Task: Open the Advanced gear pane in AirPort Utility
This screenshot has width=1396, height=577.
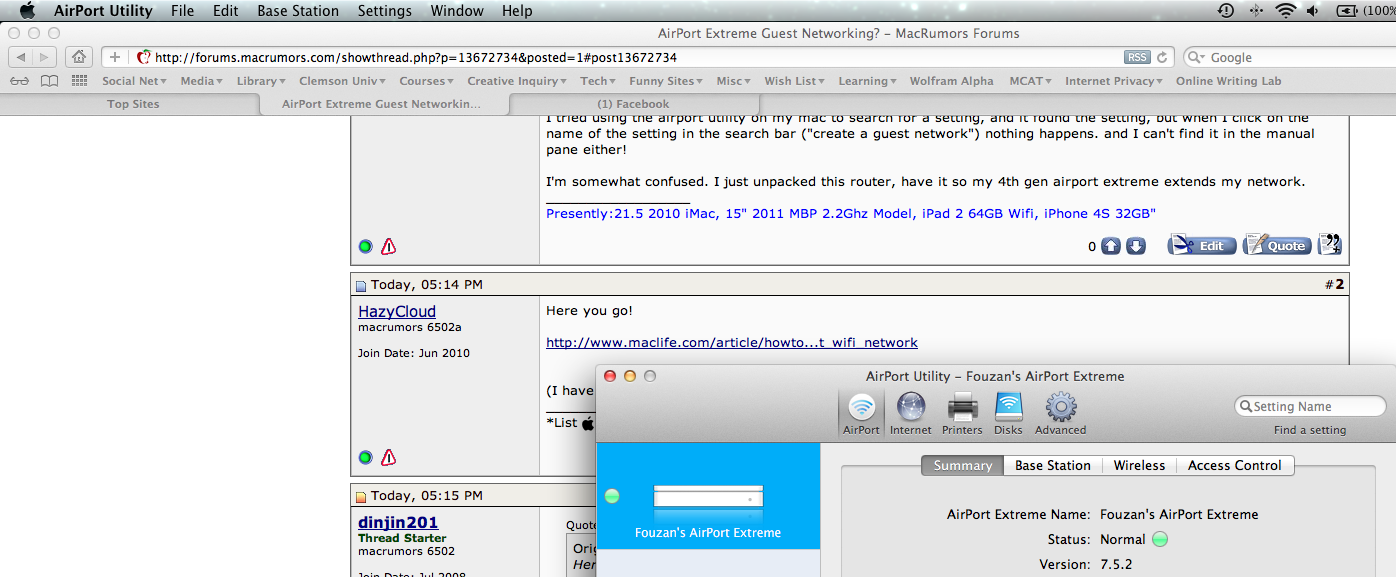Action: click(1060, 414)
